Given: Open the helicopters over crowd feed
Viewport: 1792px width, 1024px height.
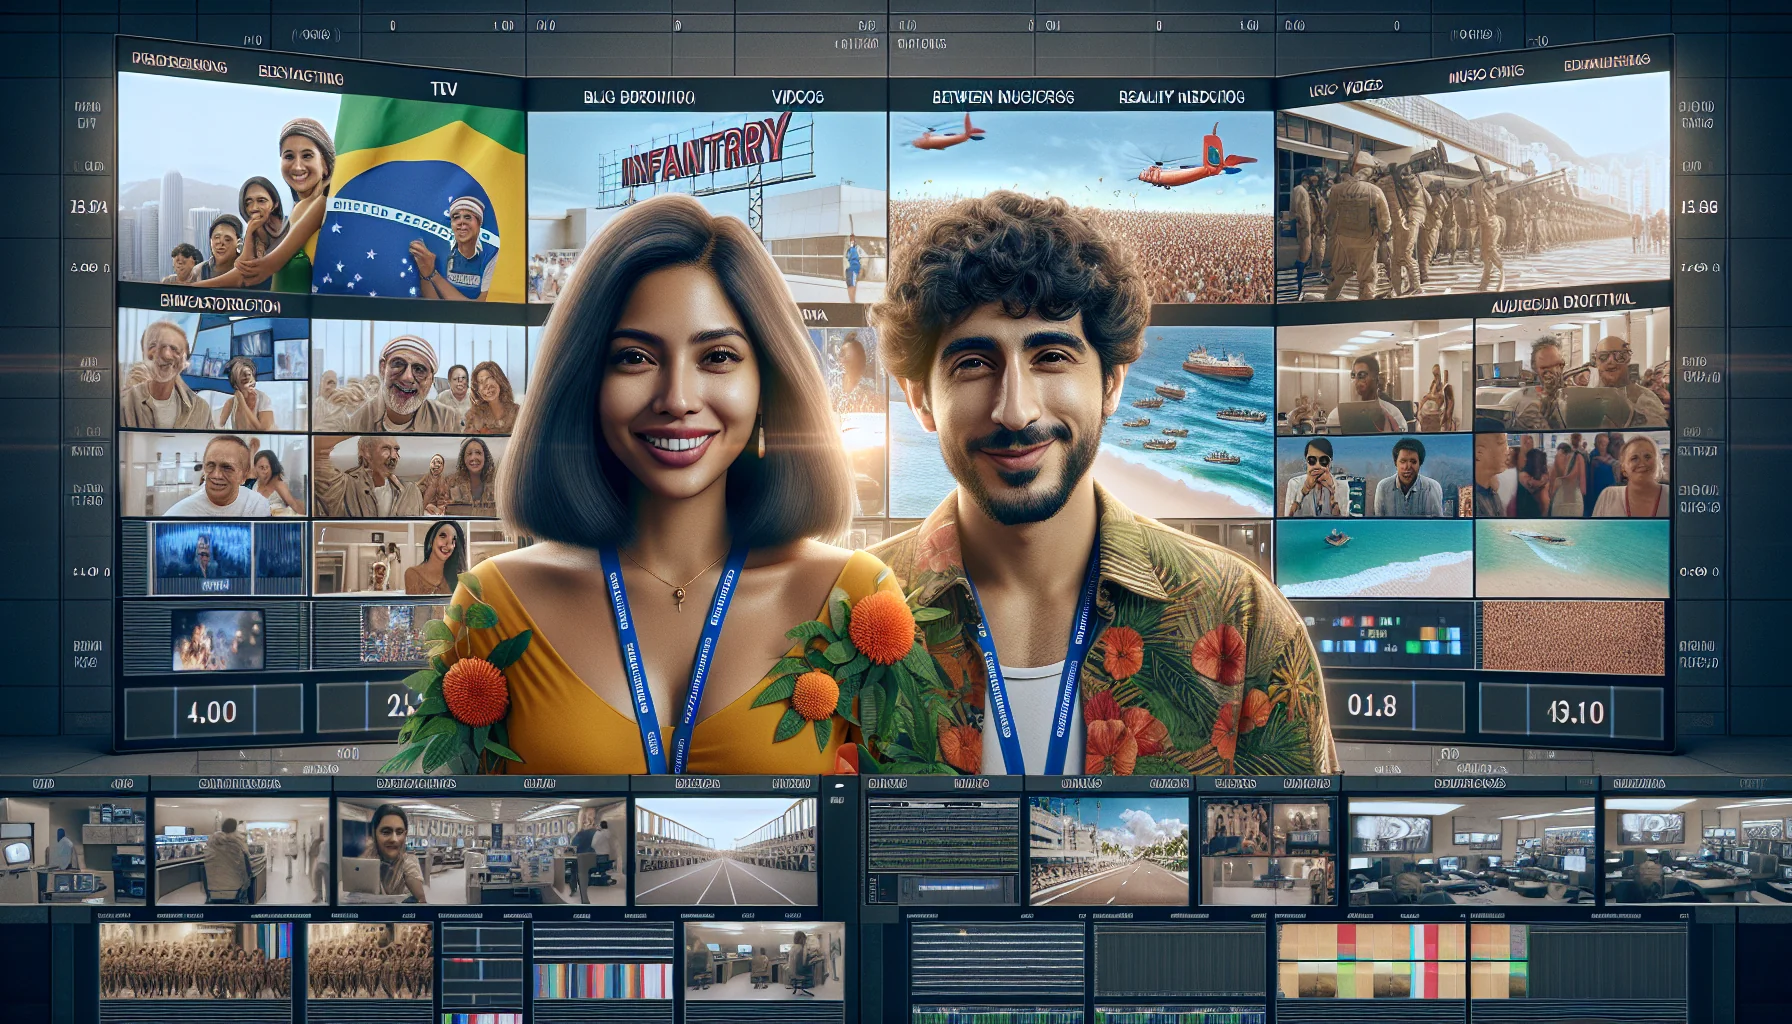Looking at the screenshot, I should (x=1081, y=206).
